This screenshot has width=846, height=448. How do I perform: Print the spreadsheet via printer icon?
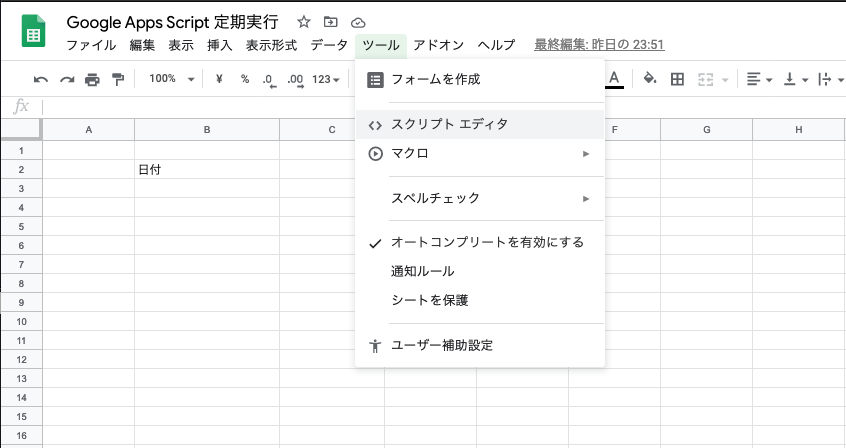[x=92, y=79]
